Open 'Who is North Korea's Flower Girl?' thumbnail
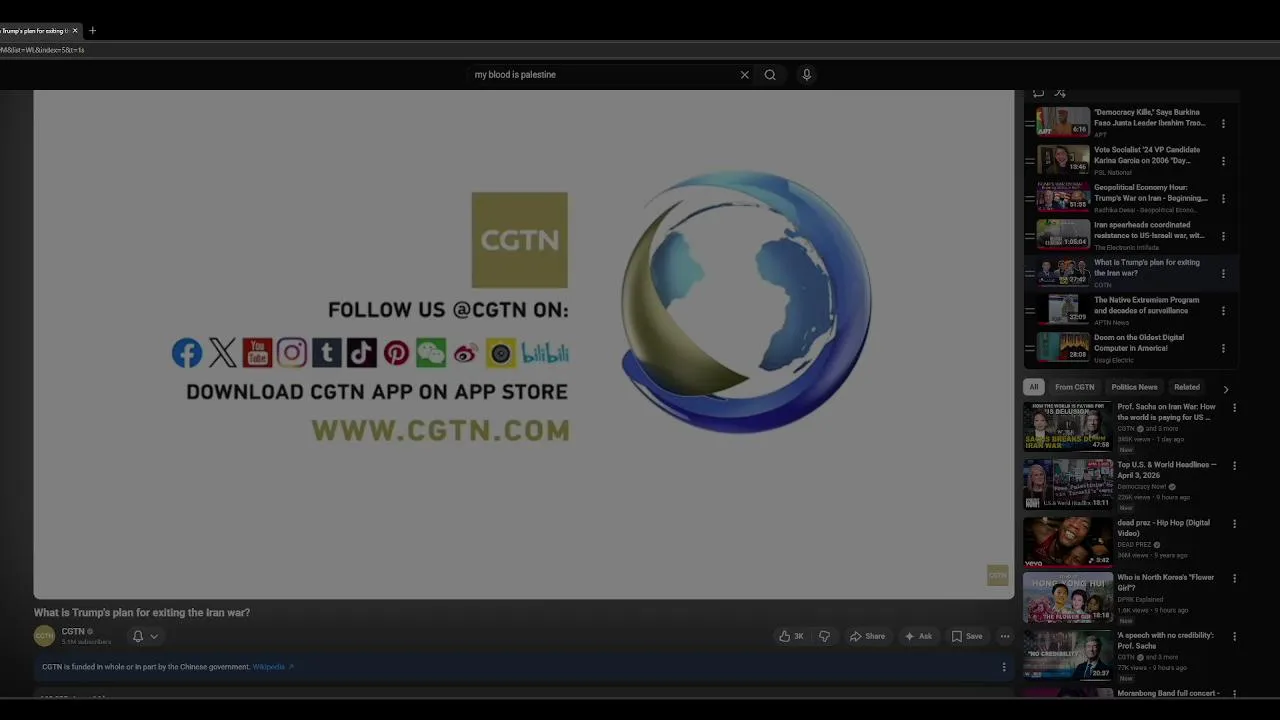 (1068, 597)
